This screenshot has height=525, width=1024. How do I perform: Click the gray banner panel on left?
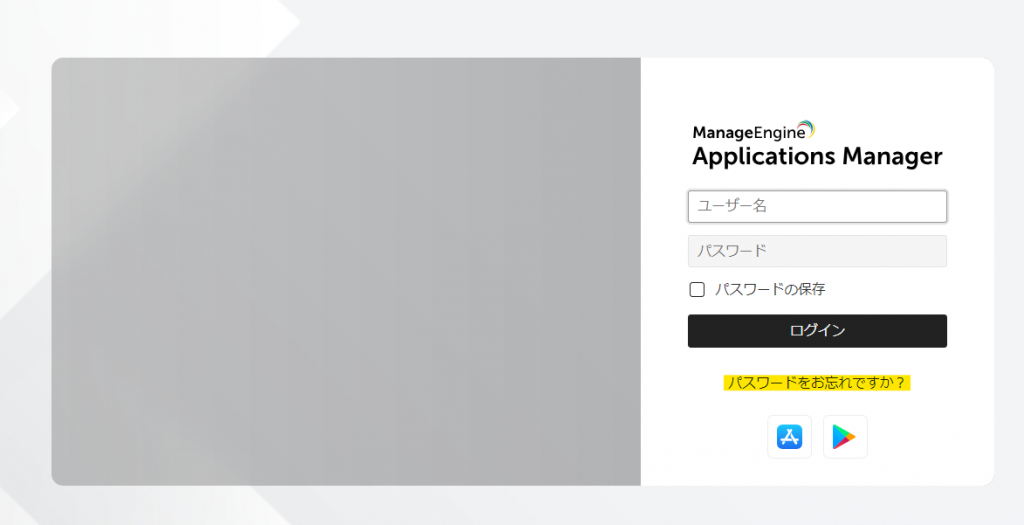(x=346, y=272)
